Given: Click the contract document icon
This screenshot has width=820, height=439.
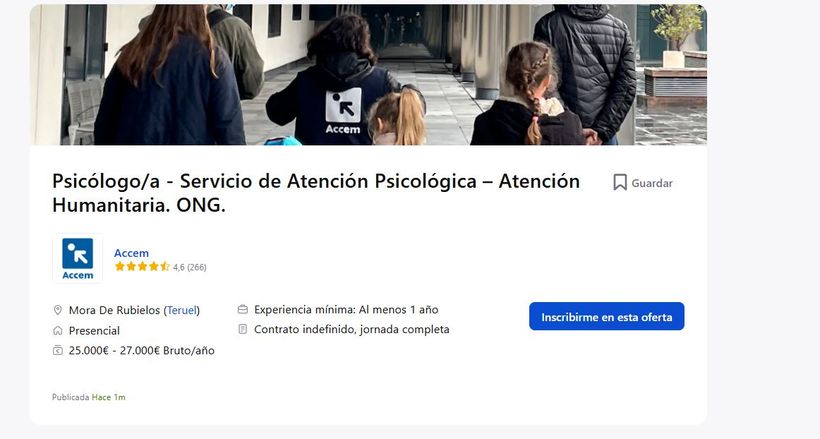Looking at the screenshot, I should pyautogui.click(x=243, y=329).
